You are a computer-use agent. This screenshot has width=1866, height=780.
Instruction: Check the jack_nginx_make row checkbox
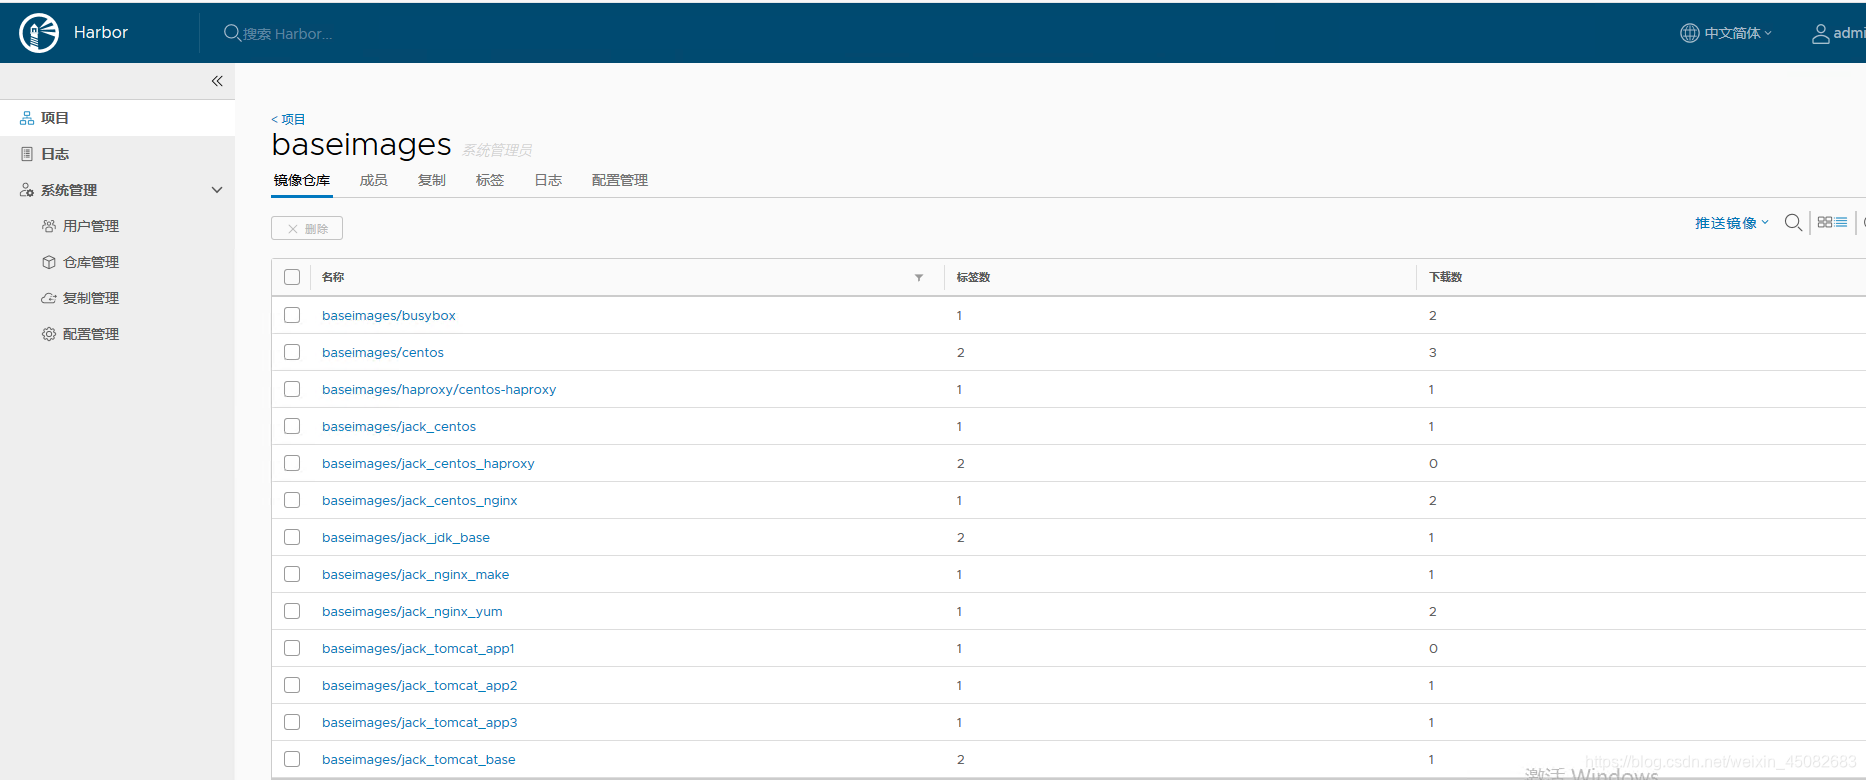(292, 574)
